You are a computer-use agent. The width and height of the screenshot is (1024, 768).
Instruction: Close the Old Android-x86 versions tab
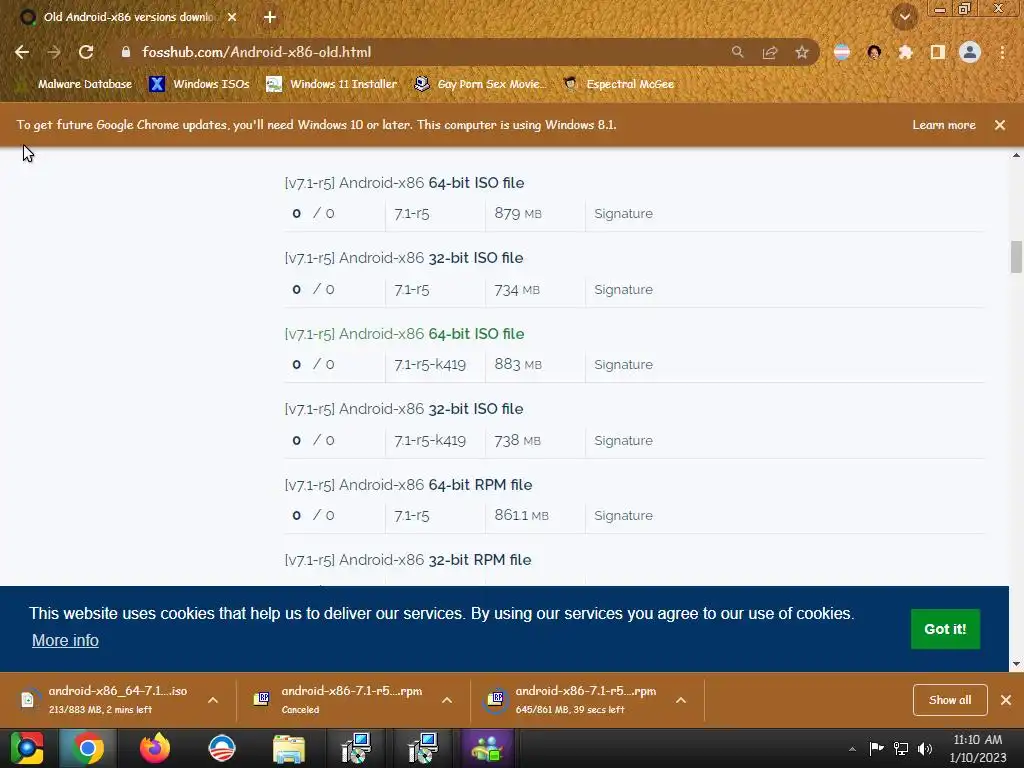[x=232, y=17]
